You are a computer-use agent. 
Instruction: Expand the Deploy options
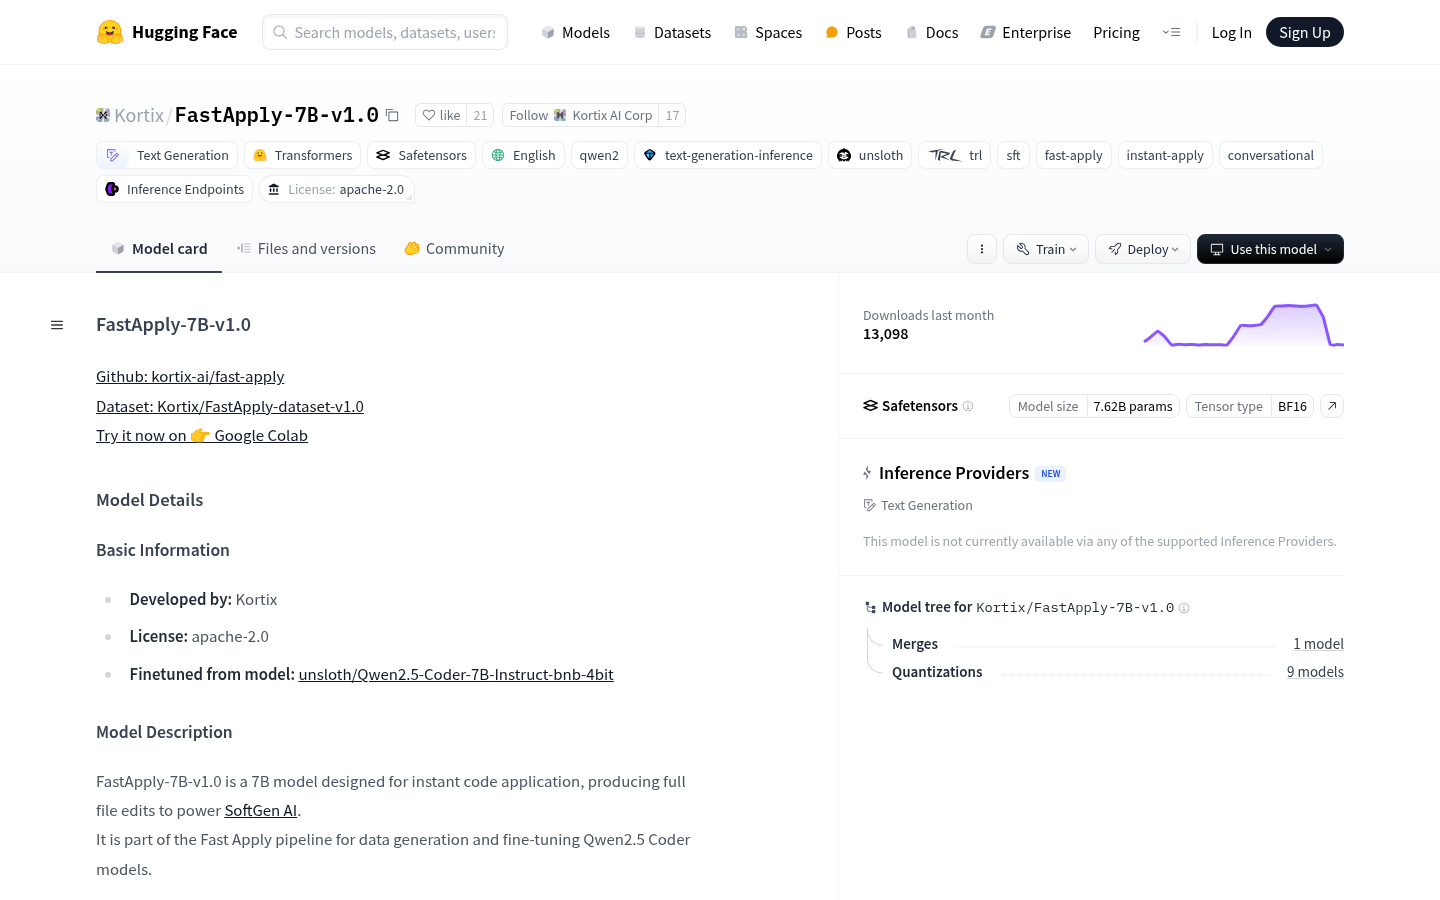point(1142,249)
